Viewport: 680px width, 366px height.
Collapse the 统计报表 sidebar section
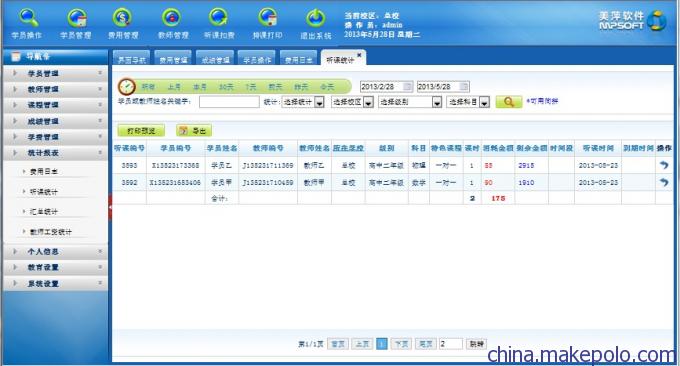(x=56, y=153)
